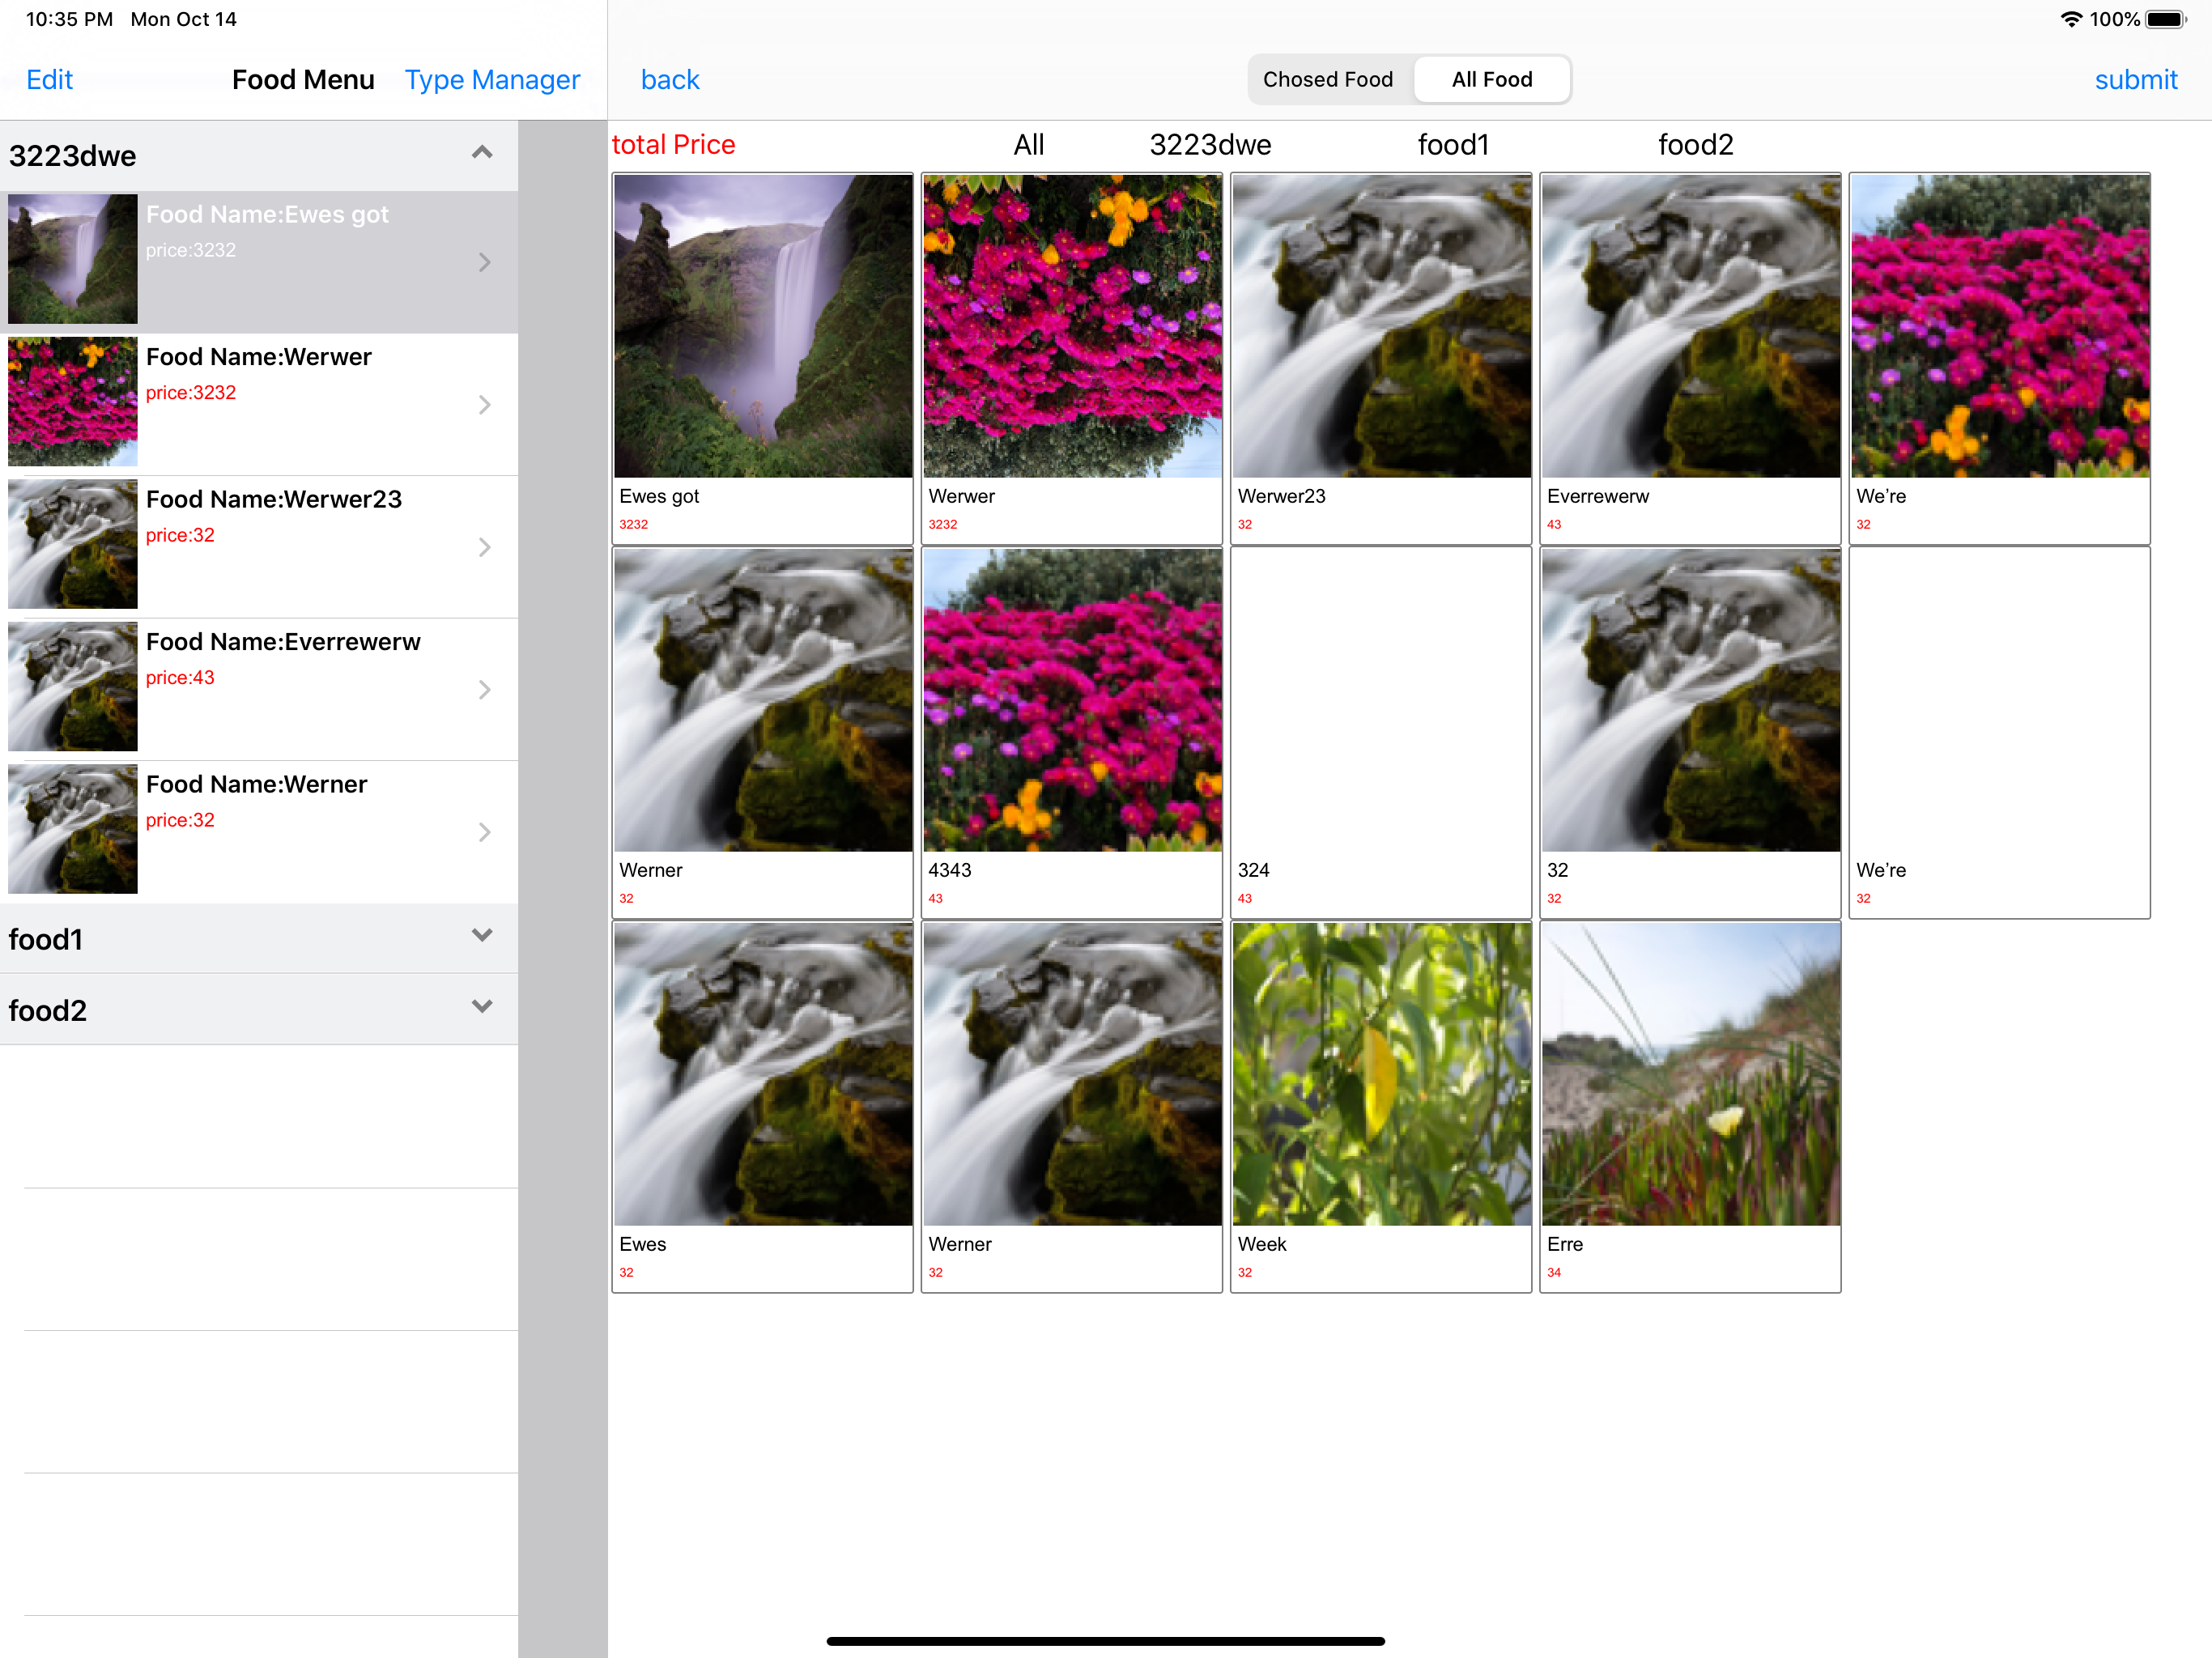Filter foods by the 3223dwe category

(1210, 145)
